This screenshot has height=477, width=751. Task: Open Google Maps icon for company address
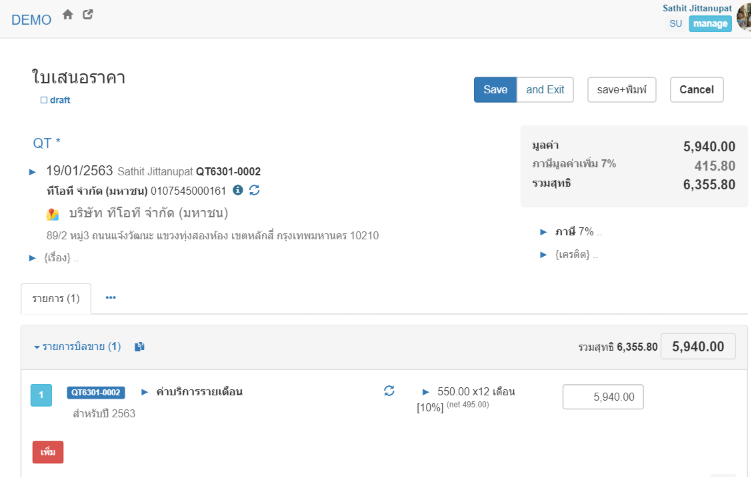[53, 214]
